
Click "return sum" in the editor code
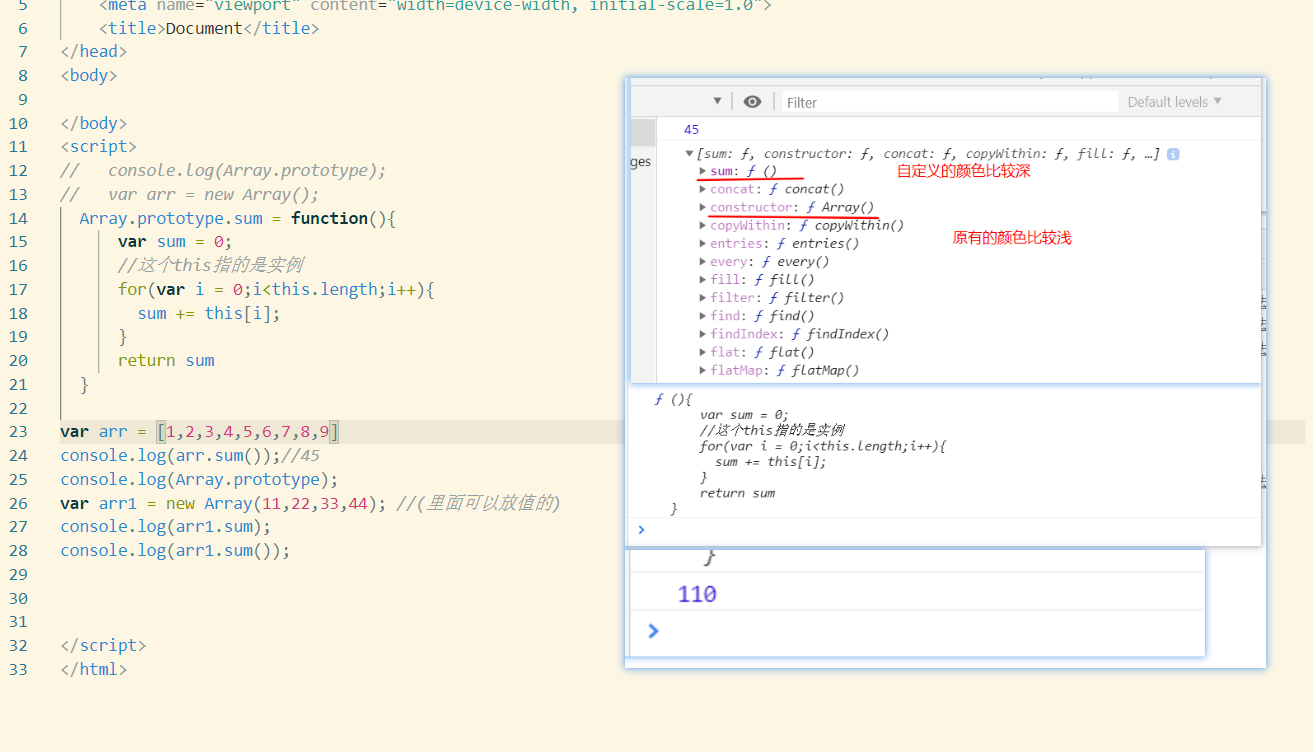(x=166, y=360)
